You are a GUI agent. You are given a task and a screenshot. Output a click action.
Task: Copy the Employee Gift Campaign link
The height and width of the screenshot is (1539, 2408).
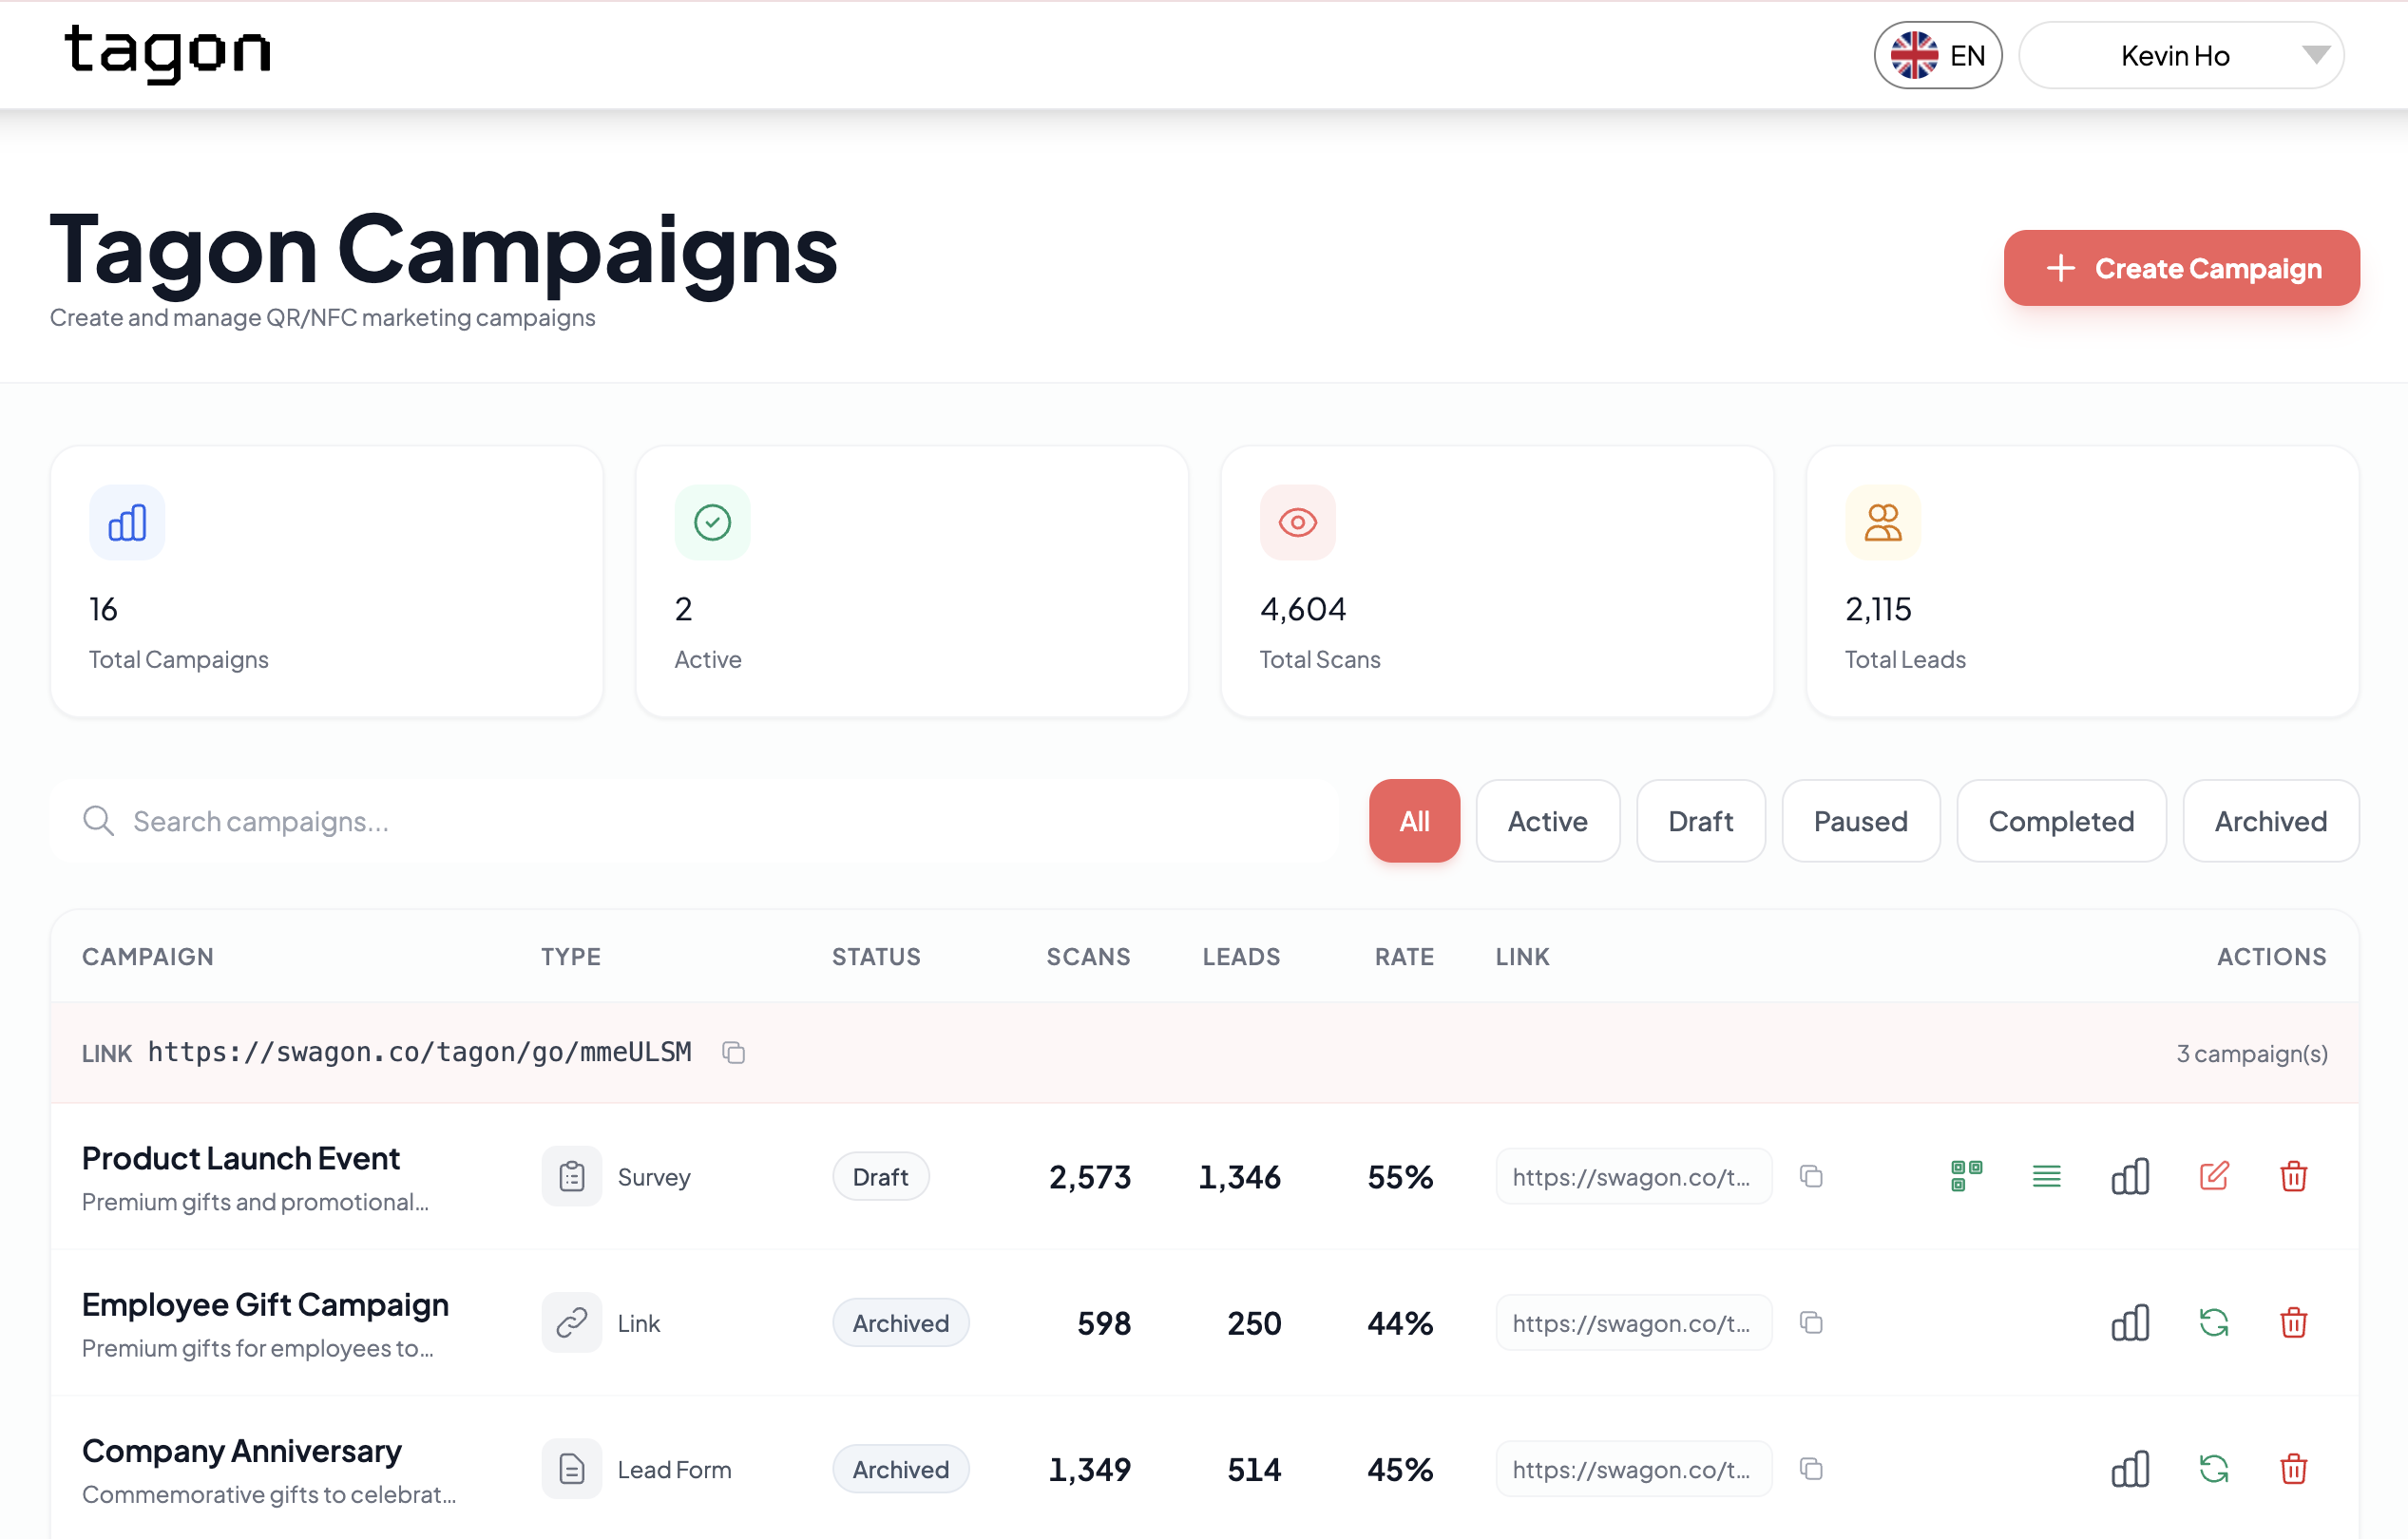click(x=1812, y=1323)
